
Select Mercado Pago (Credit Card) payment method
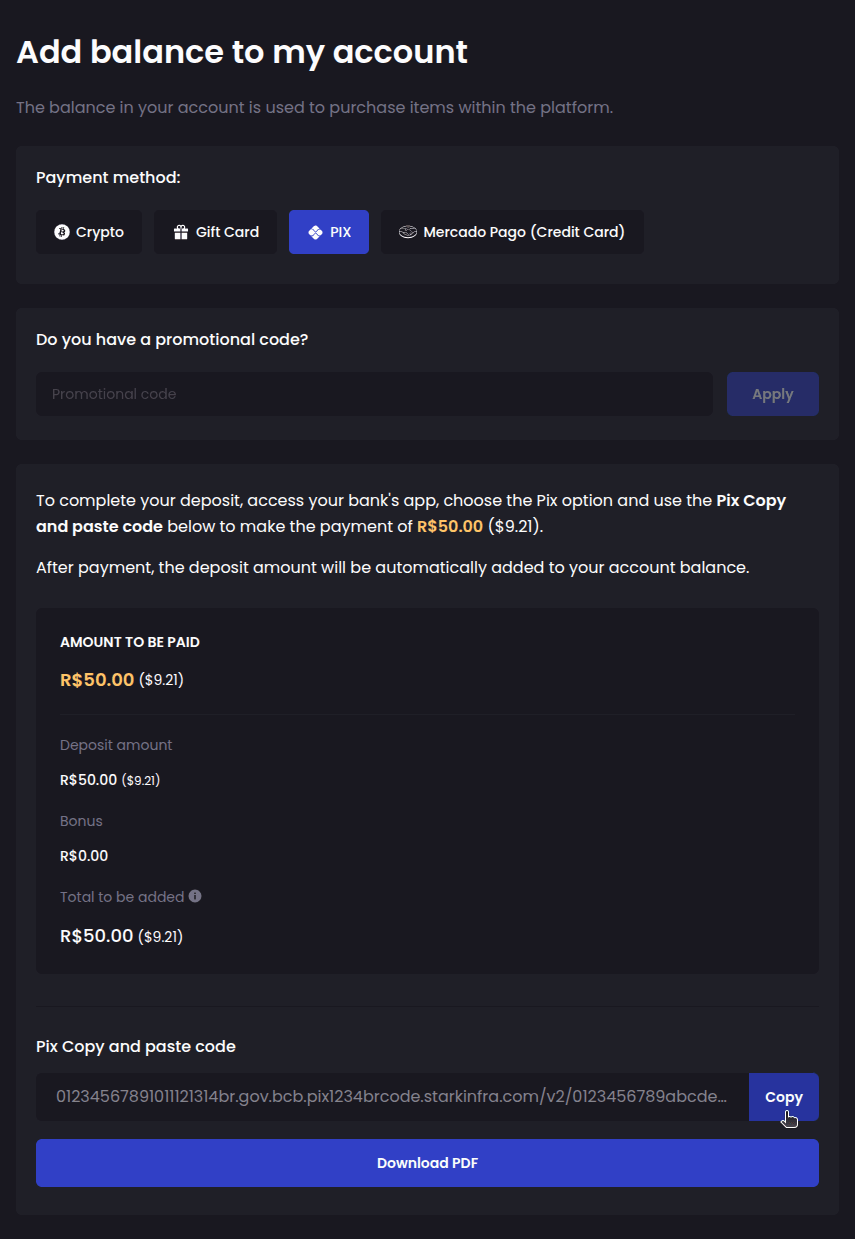coord(512,231)
